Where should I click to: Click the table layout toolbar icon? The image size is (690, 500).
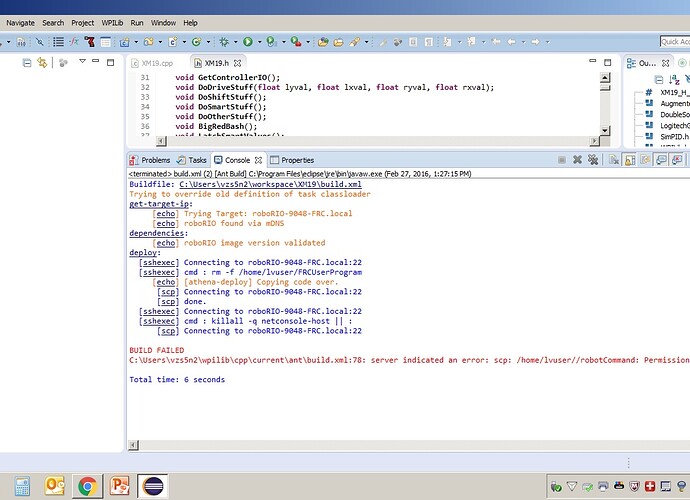(106, 42)
